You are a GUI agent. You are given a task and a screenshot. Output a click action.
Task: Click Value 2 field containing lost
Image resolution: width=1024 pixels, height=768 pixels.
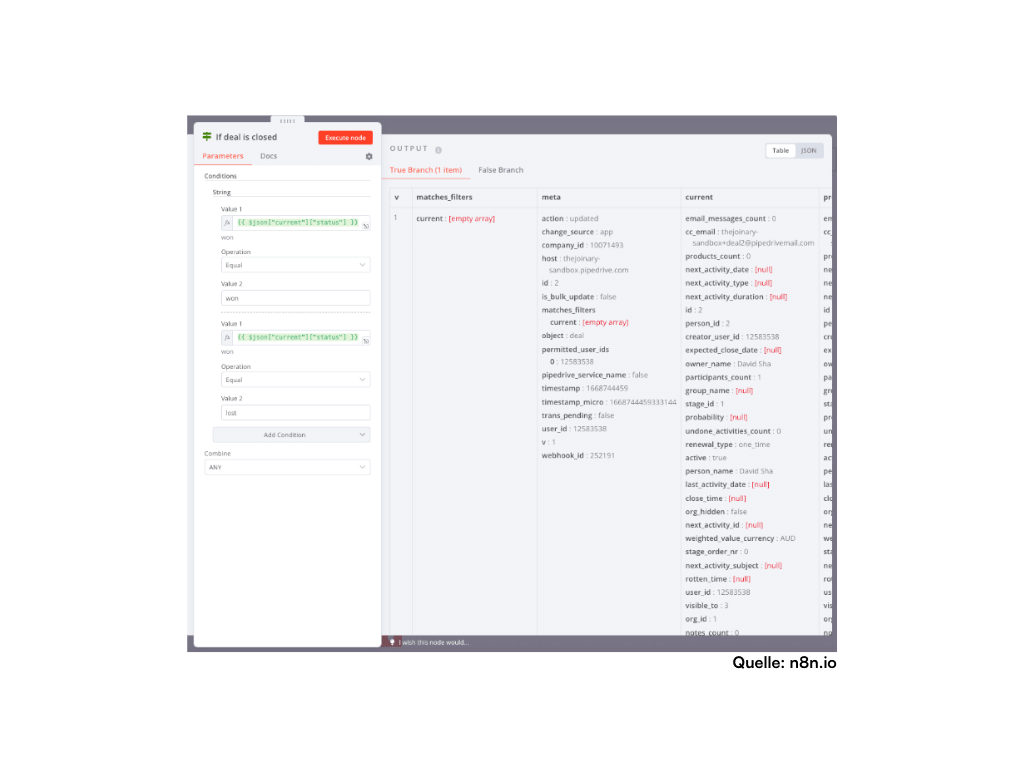295,412
